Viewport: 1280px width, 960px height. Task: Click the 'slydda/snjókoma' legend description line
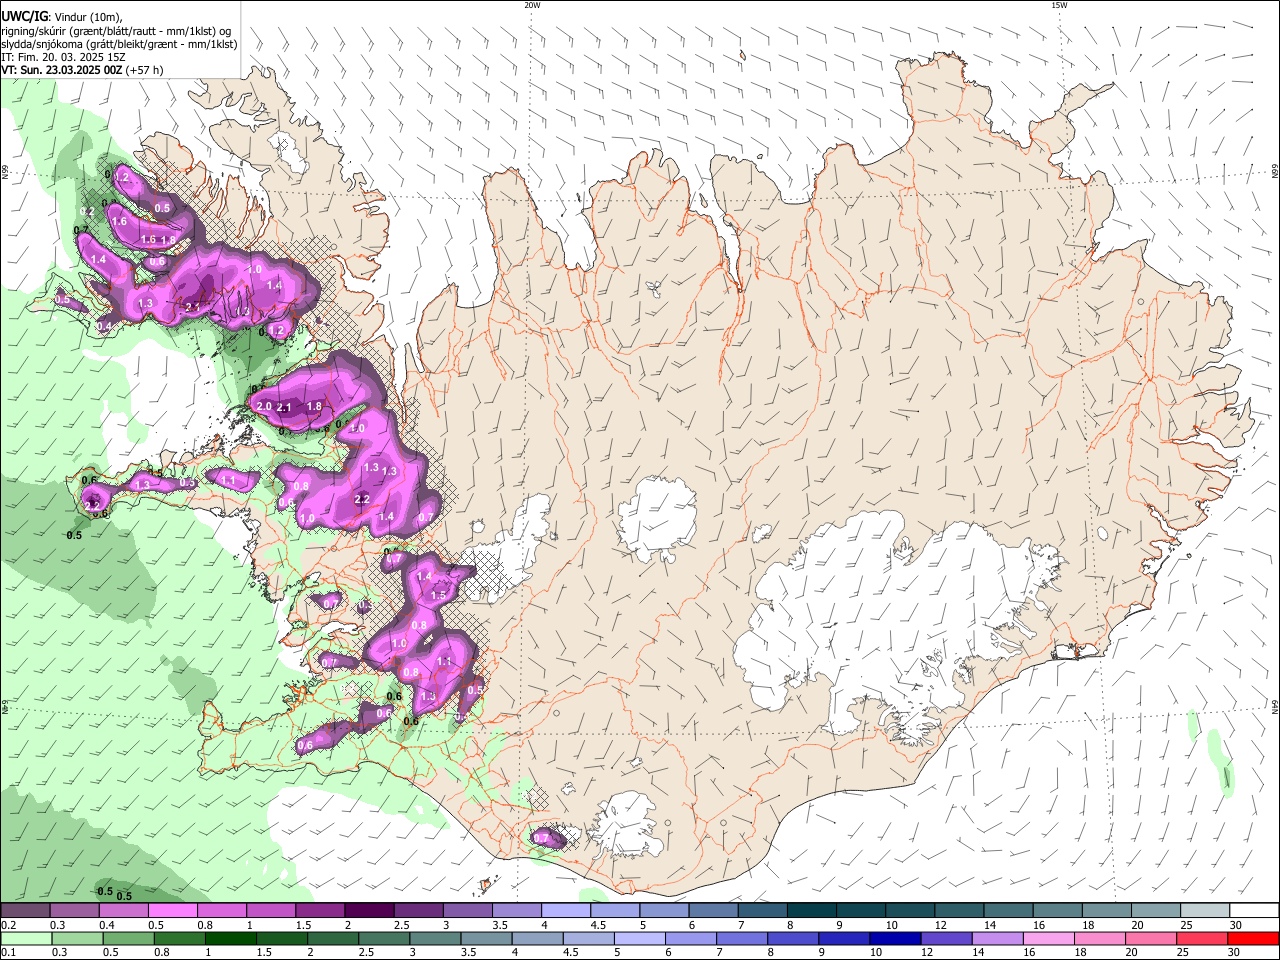pyautogui.click(x=119, y=43)
